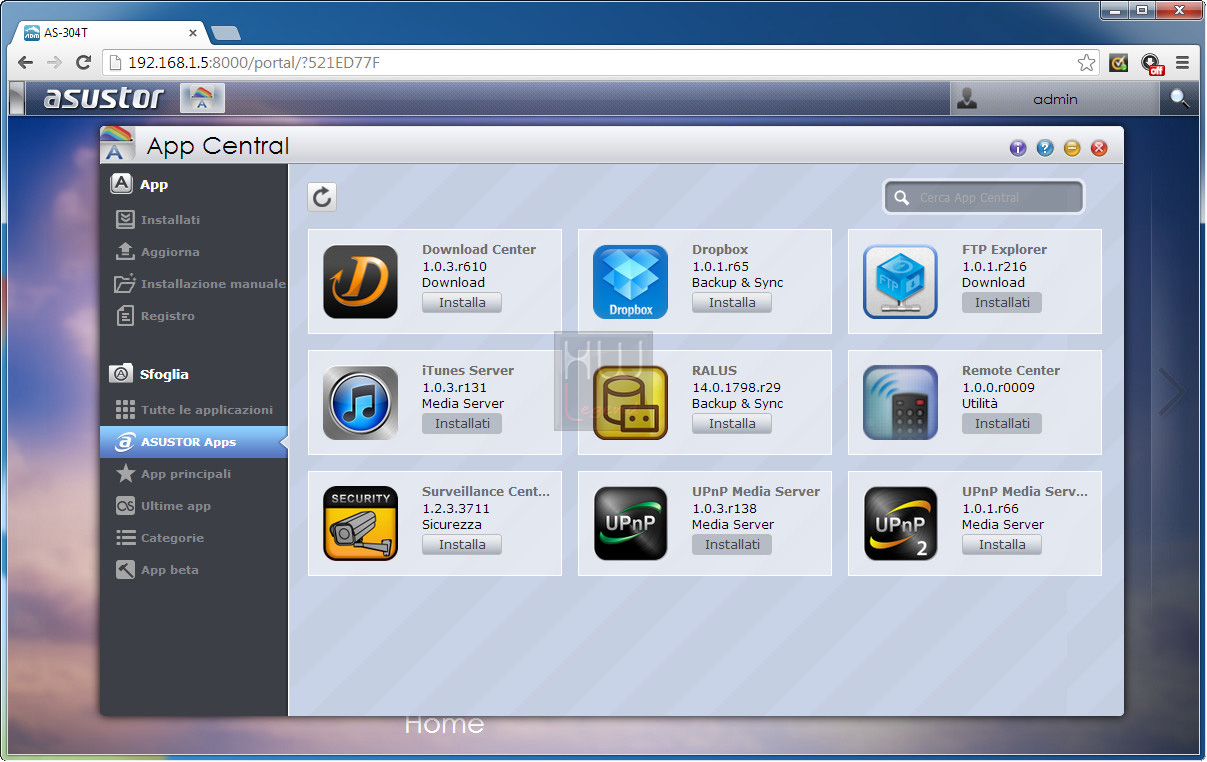
Task: Click the RALUS version 14.0.1798.r29 text
Action: 736,388
